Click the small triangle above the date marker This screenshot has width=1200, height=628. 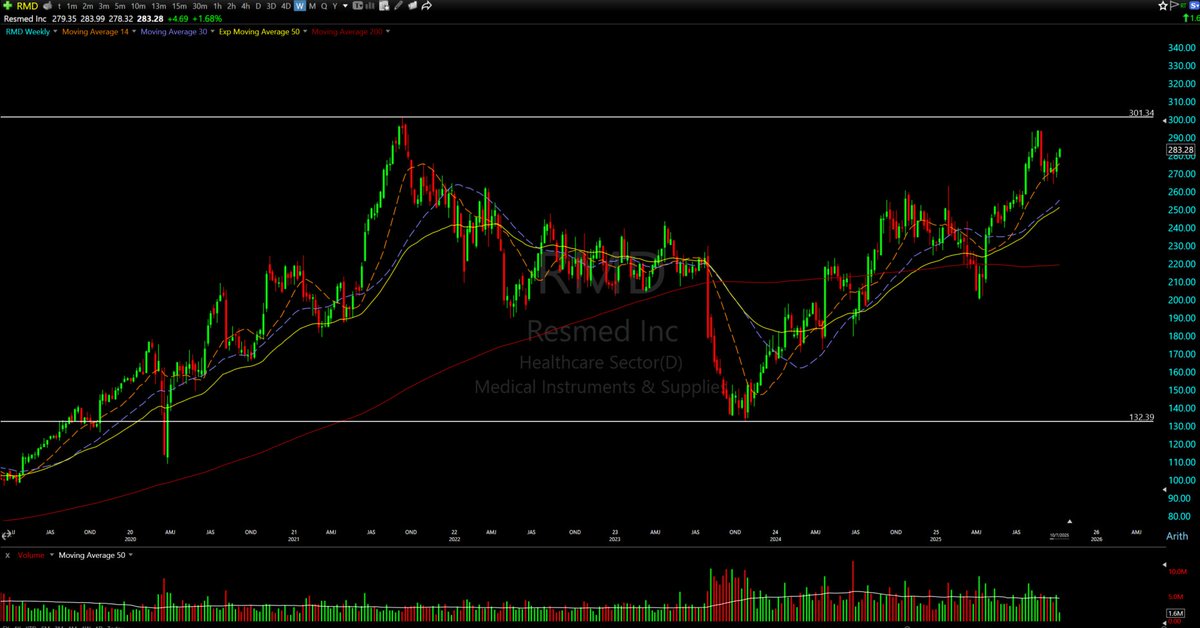pos(1069,522)
